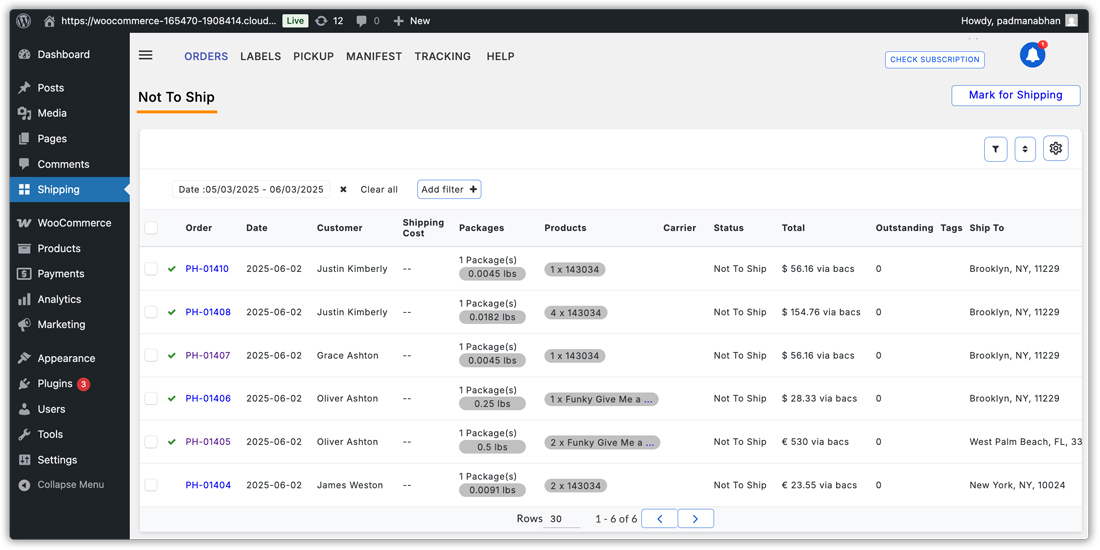Open the notification bell icon

[x=1033, y=55]
